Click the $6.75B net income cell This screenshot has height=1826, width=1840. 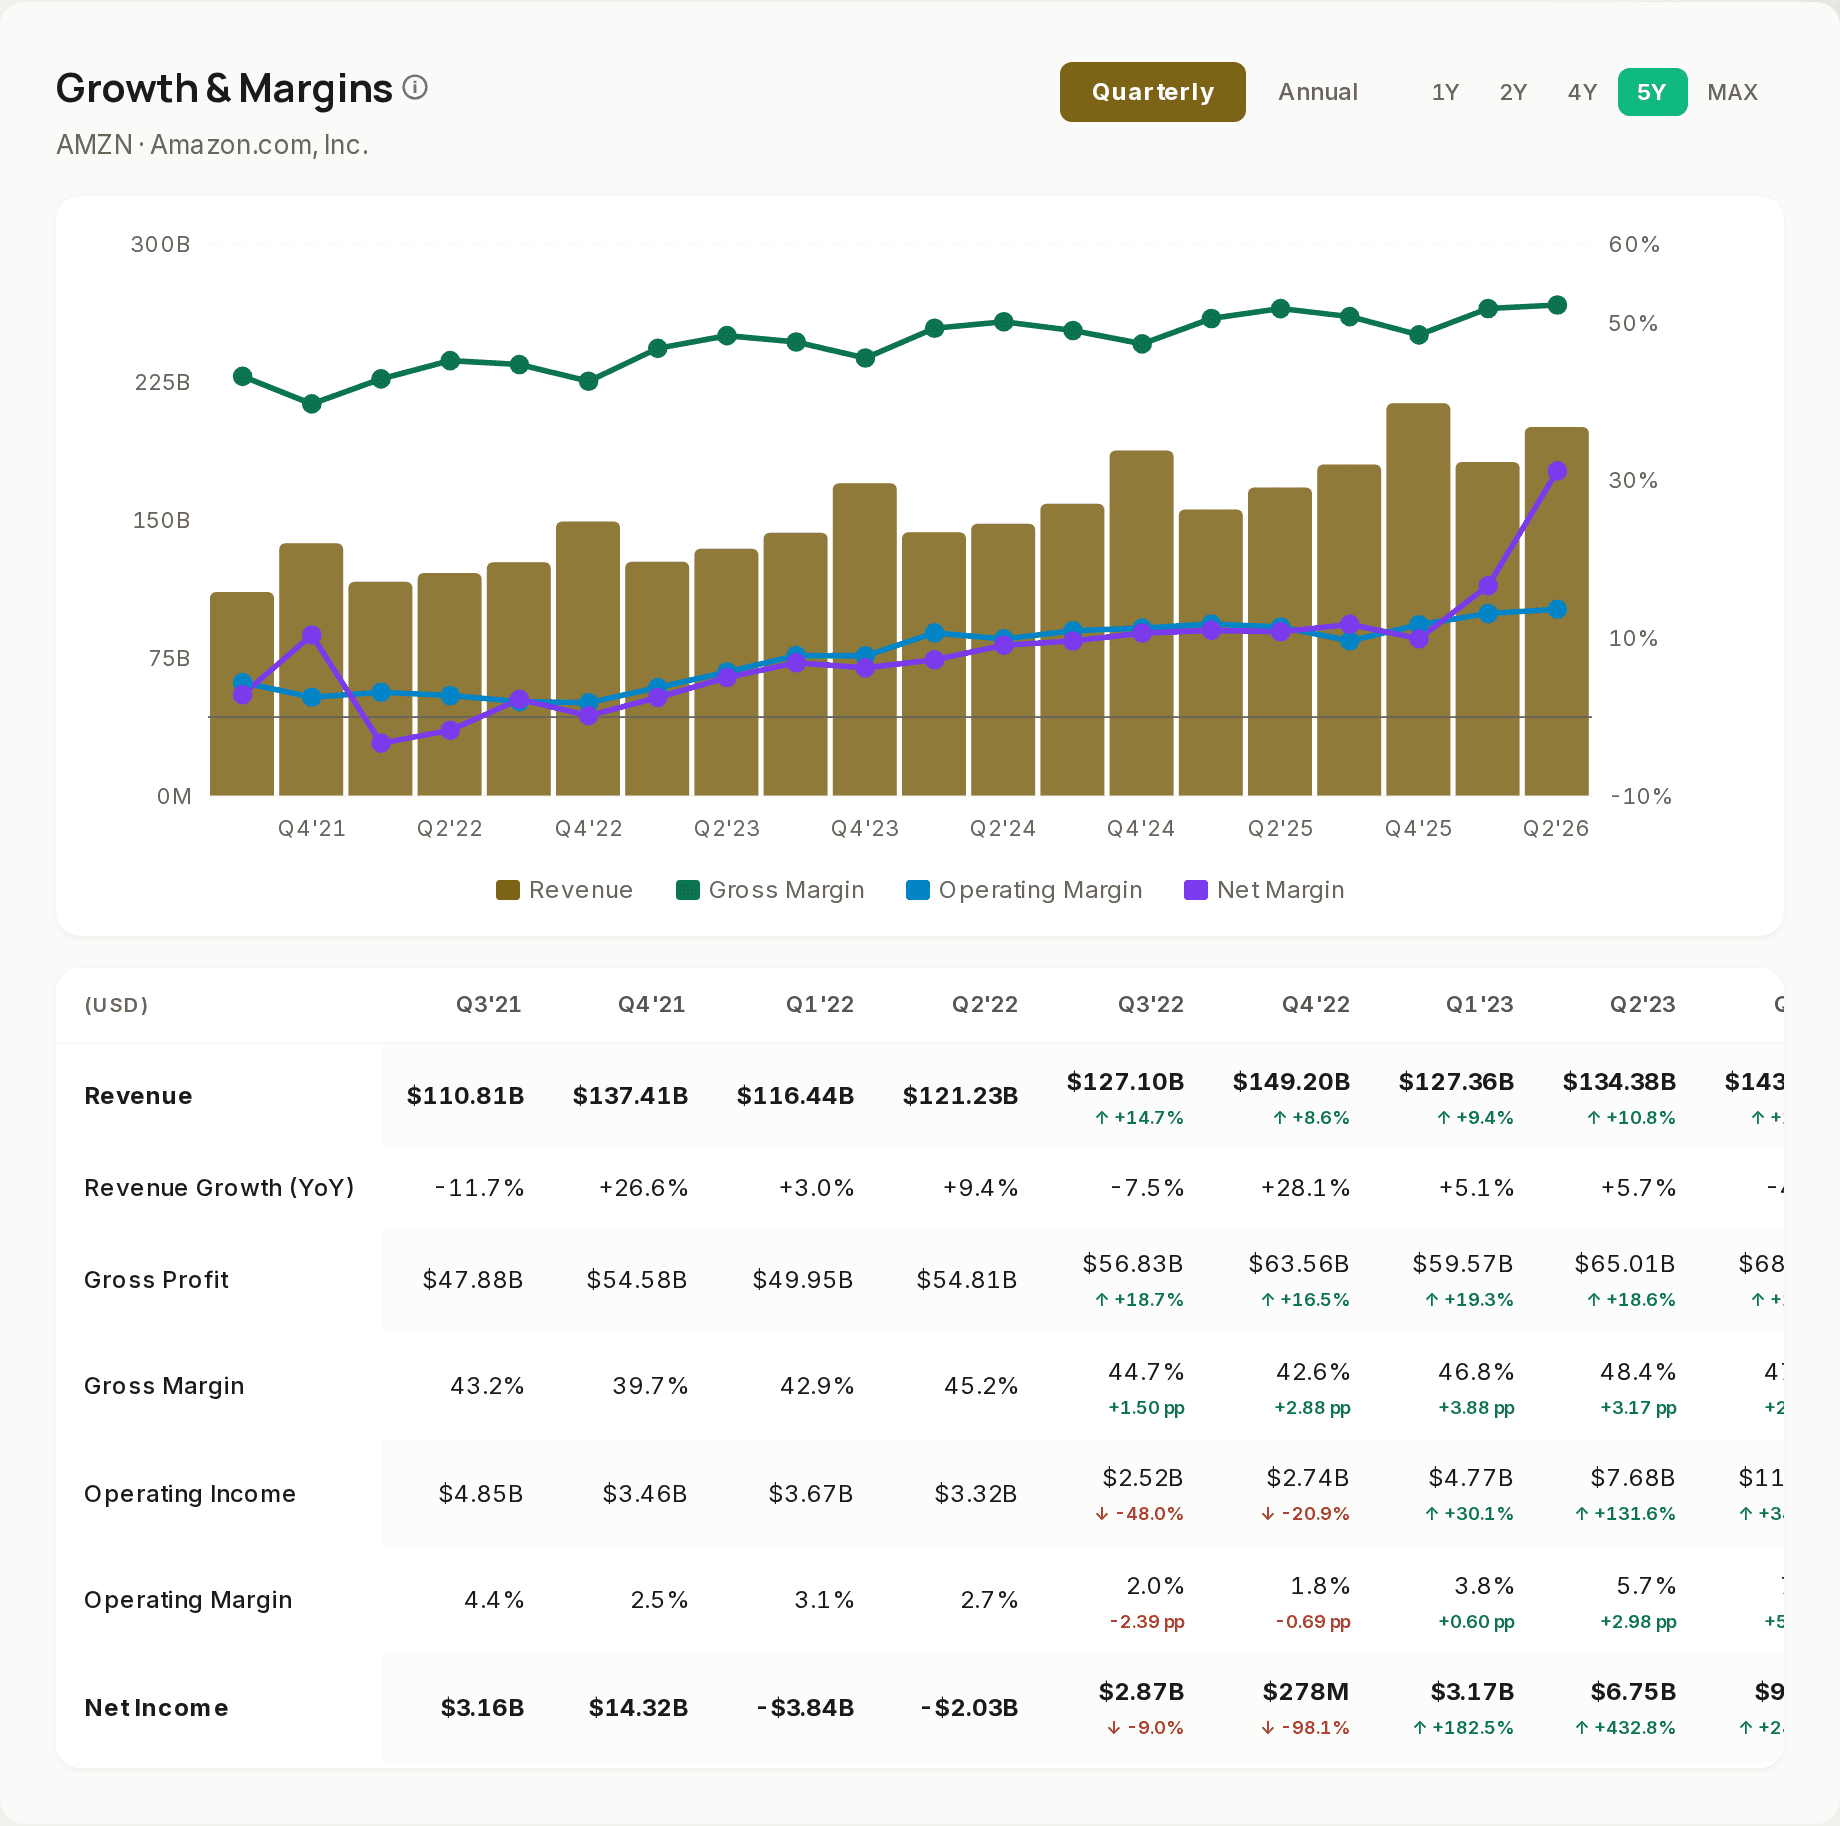(1632, 1692)
